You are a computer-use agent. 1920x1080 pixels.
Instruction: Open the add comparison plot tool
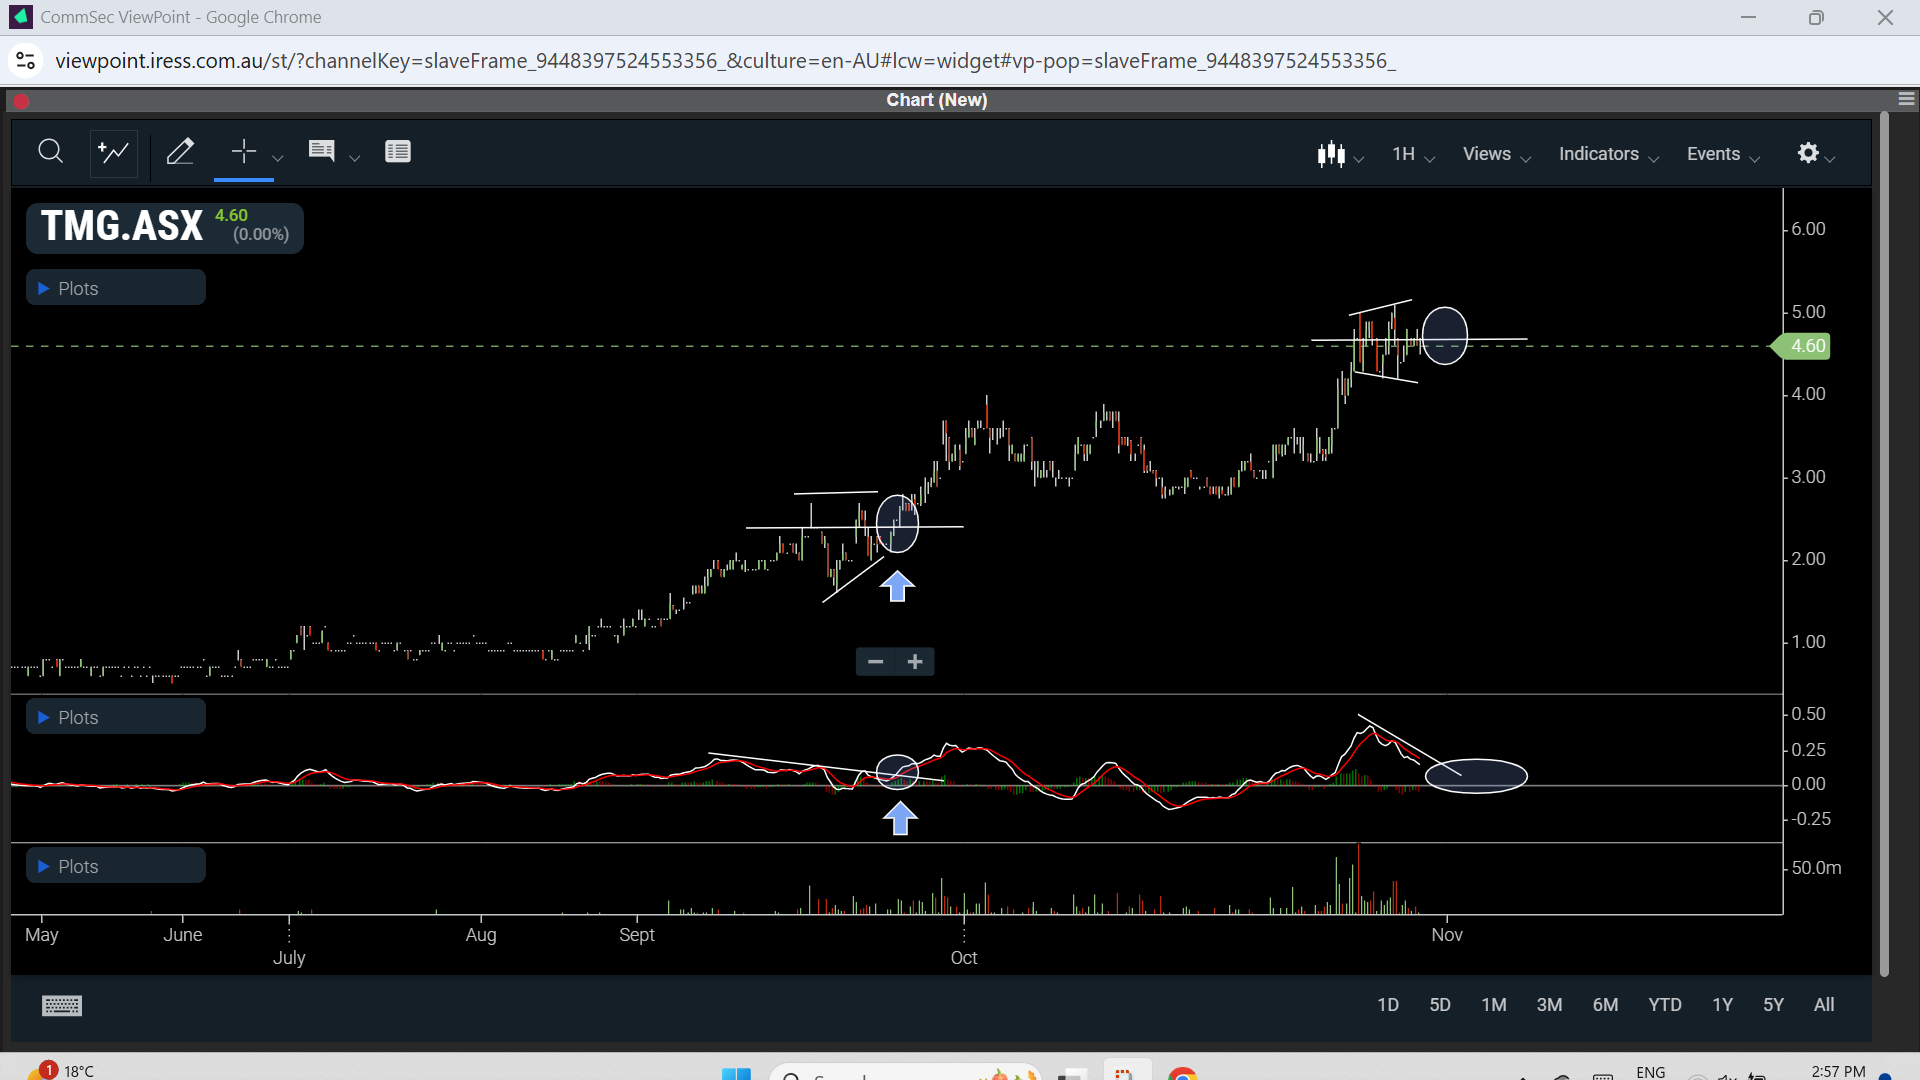pos(113,152)
